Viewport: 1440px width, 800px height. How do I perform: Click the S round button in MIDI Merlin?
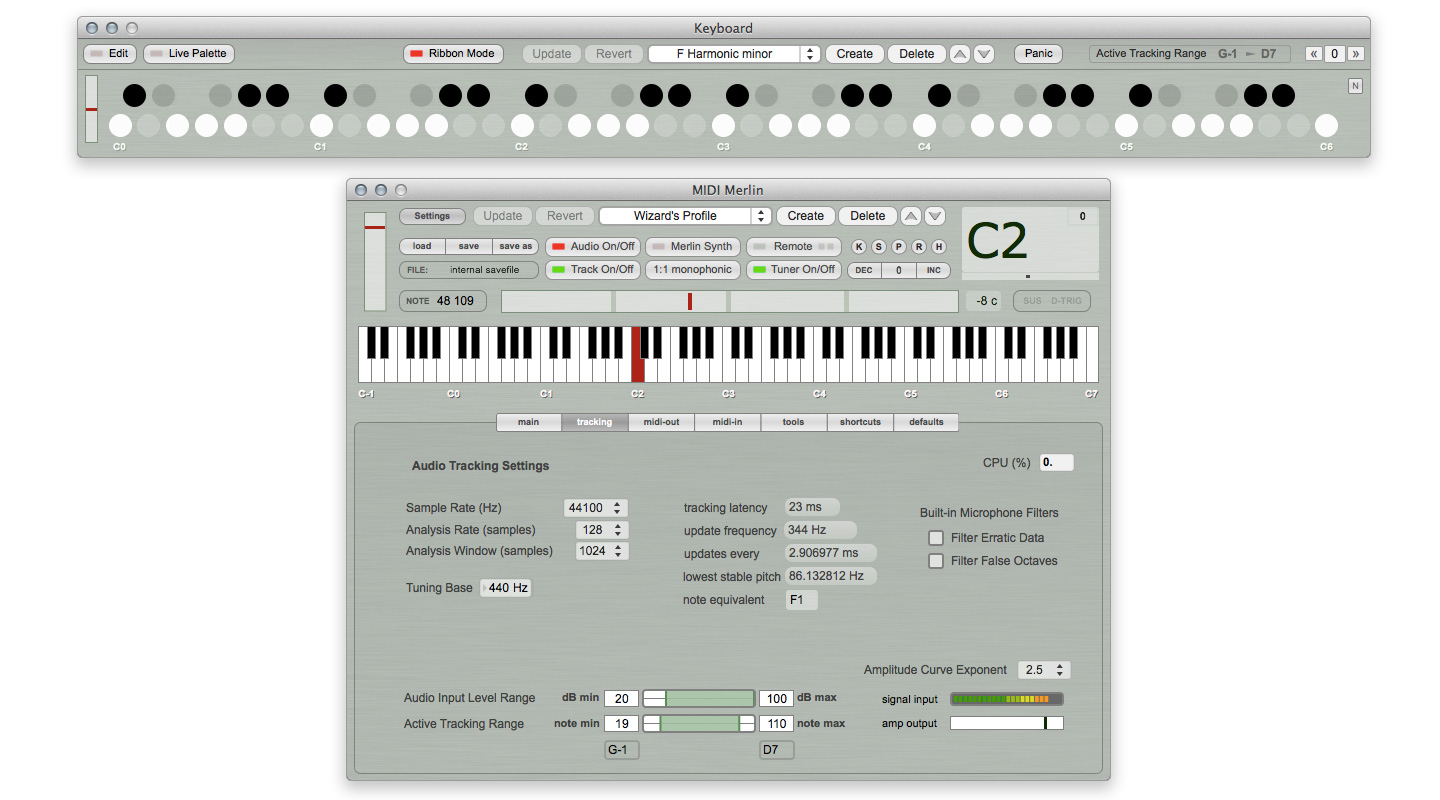click(x=879, y=247)
